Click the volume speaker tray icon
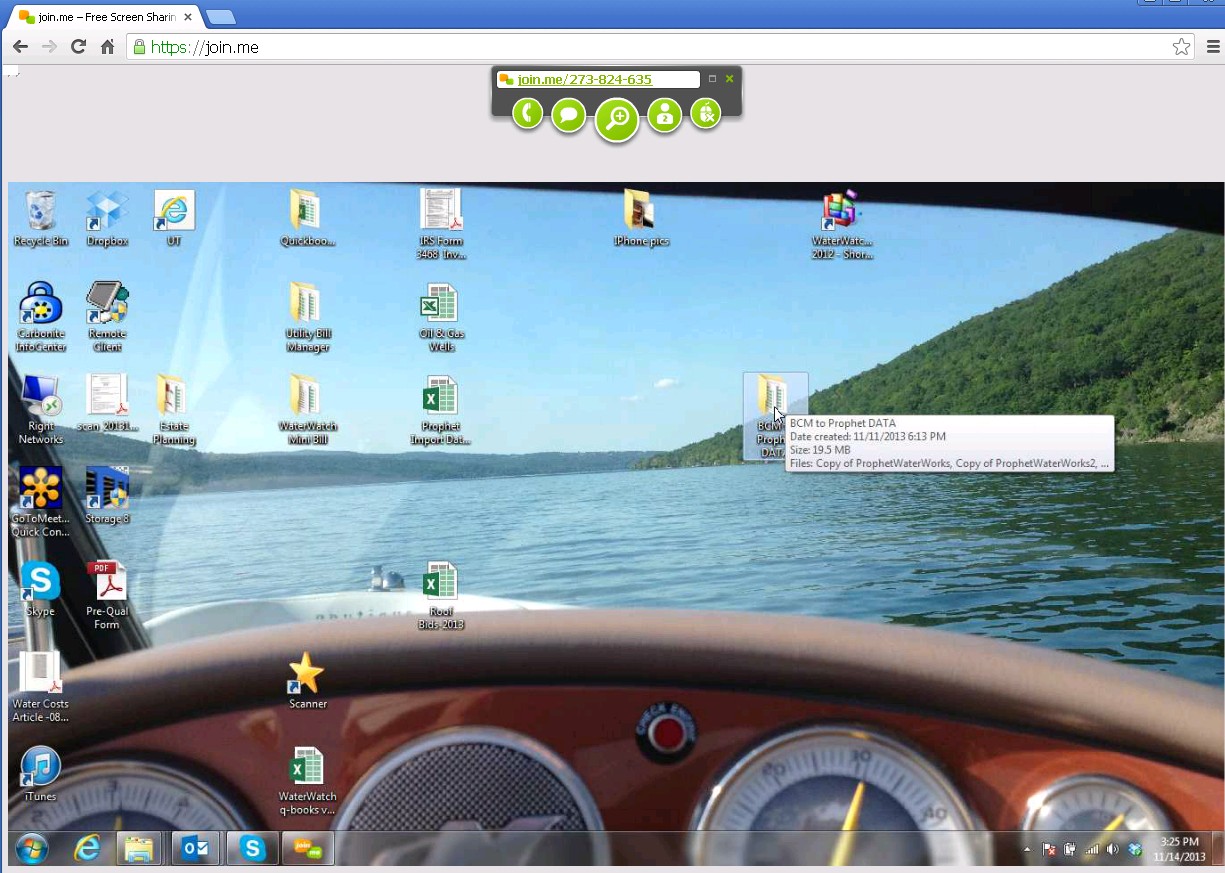The width and height of the screenshot is (1225, 873). pos(1113,850)
